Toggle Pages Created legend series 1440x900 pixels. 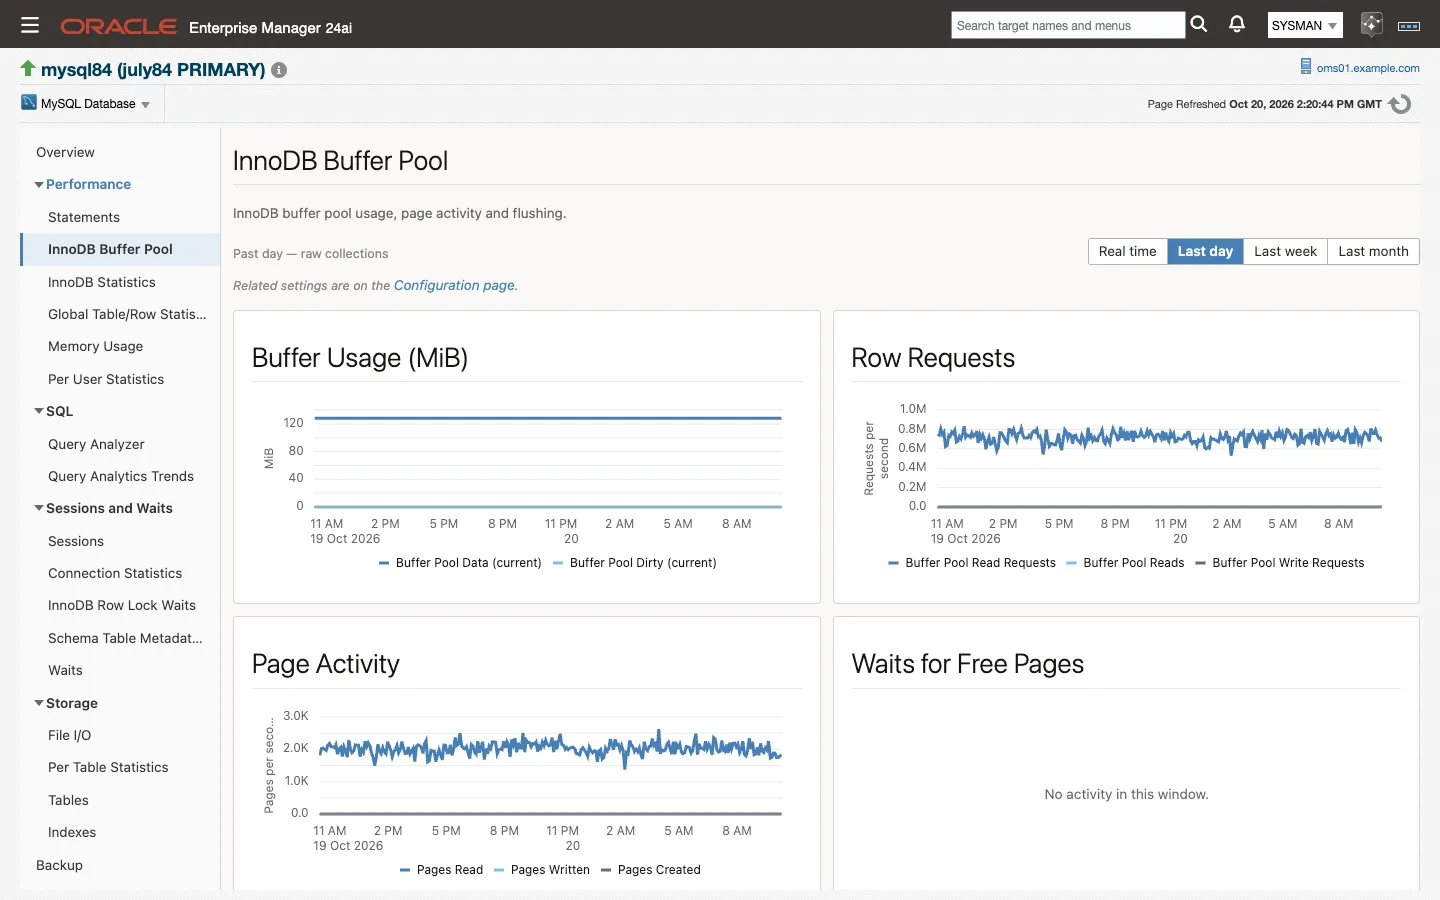651,870
